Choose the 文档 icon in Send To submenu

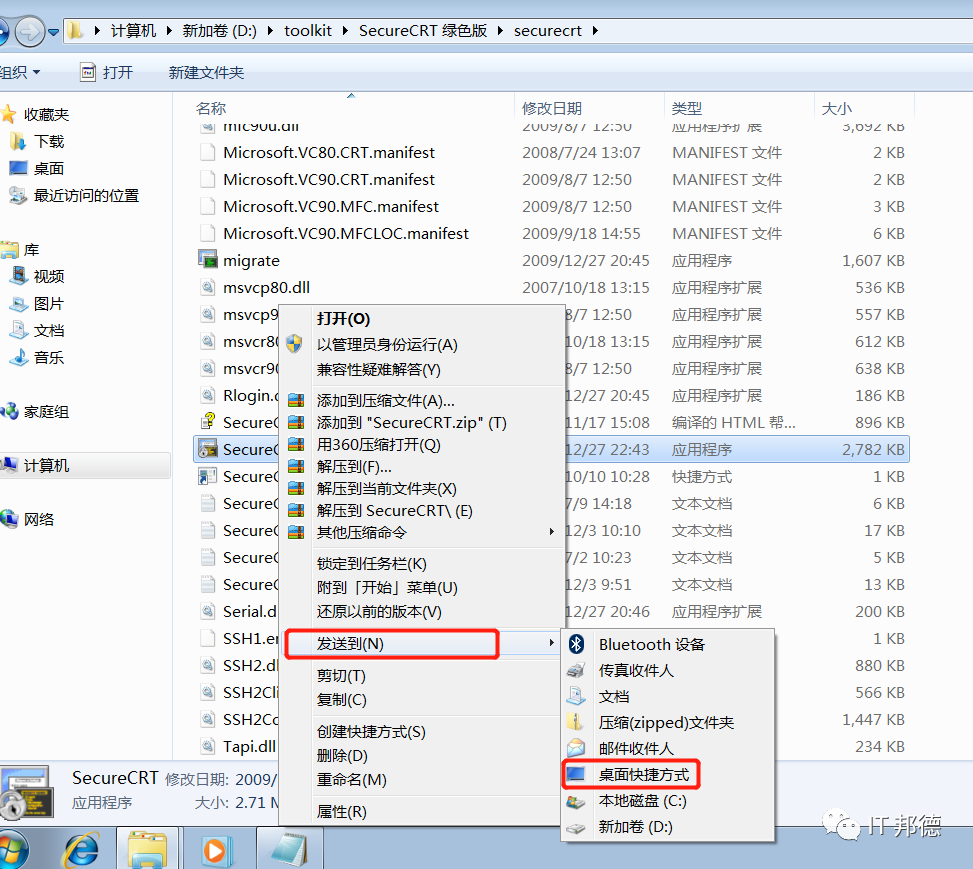tap(576, 696)
